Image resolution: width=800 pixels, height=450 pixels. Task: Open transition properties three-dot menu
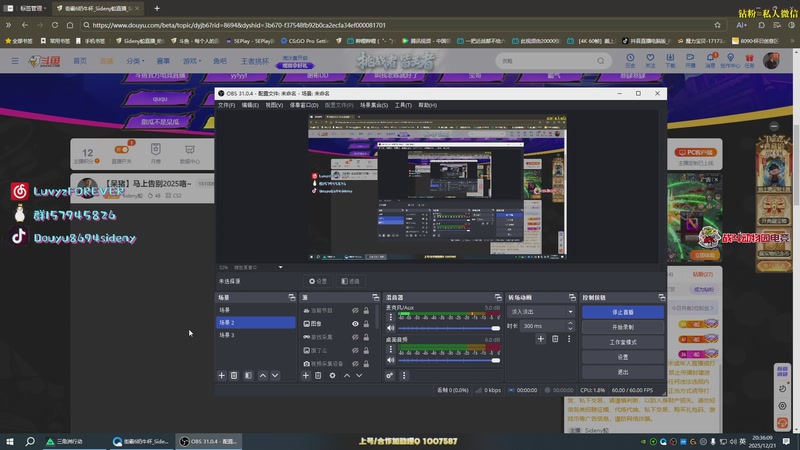[569, 339]
